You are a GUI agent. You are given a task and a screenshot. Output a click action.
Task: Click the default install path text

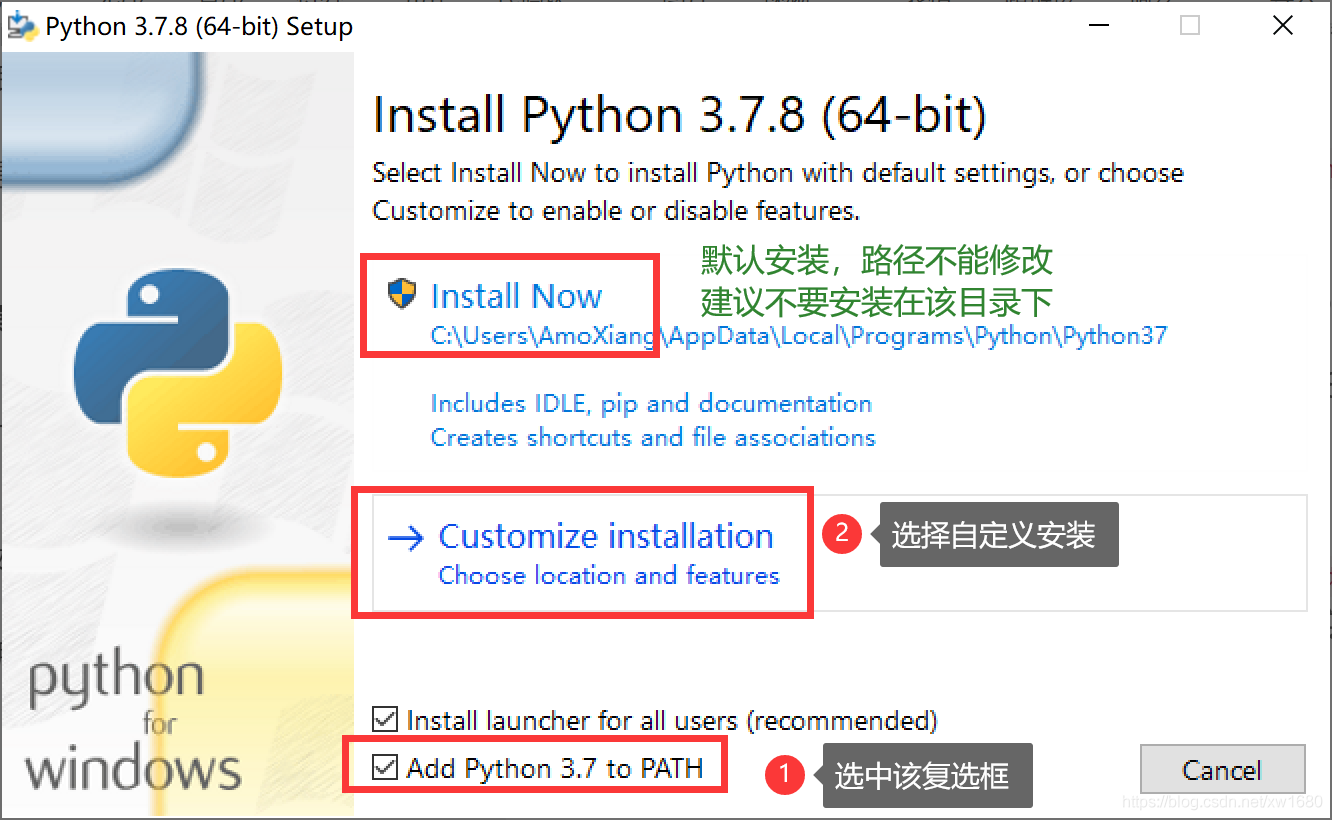pyautogui.click(x=798, y=336)
